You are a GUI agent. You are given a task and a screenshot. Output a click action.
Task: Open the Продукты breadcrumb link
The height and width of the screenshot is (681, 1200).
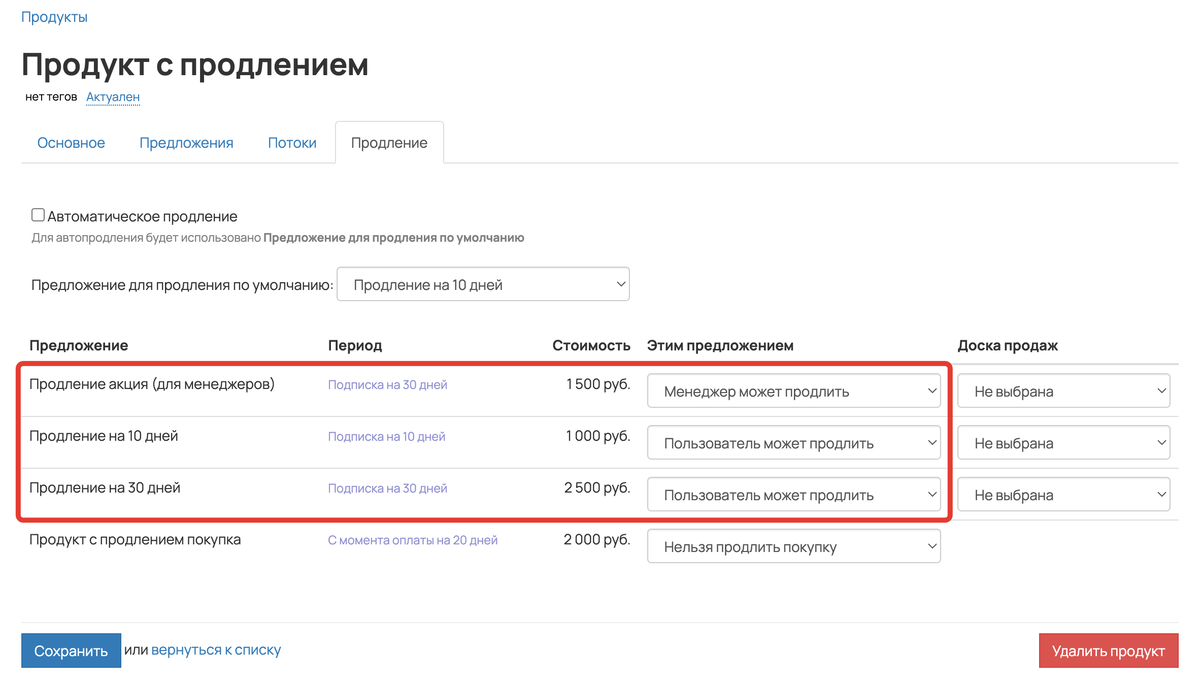54,17
